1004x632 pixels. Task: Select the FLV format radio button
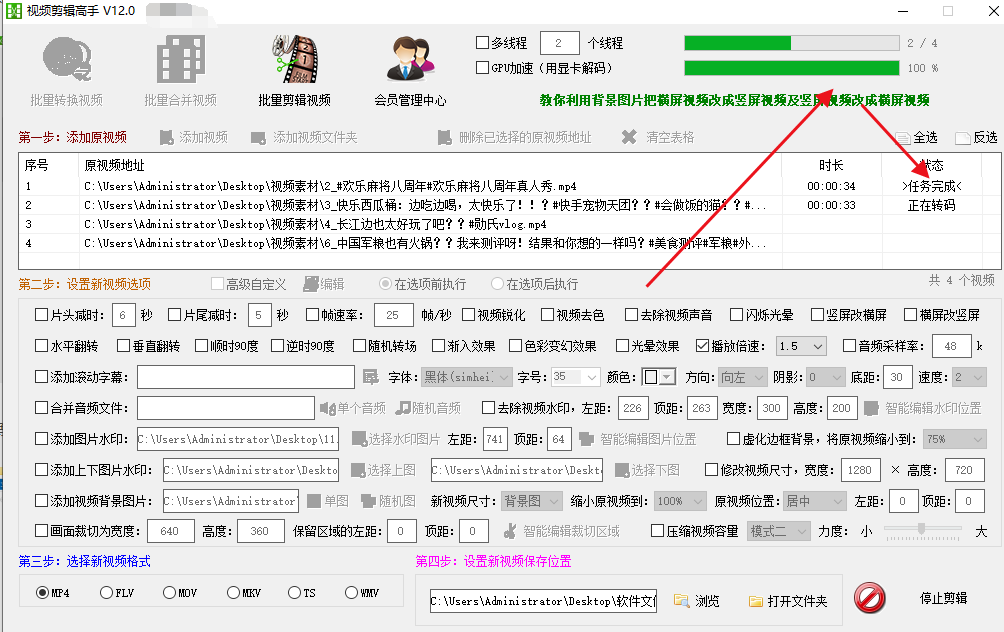tap(106, 593)
